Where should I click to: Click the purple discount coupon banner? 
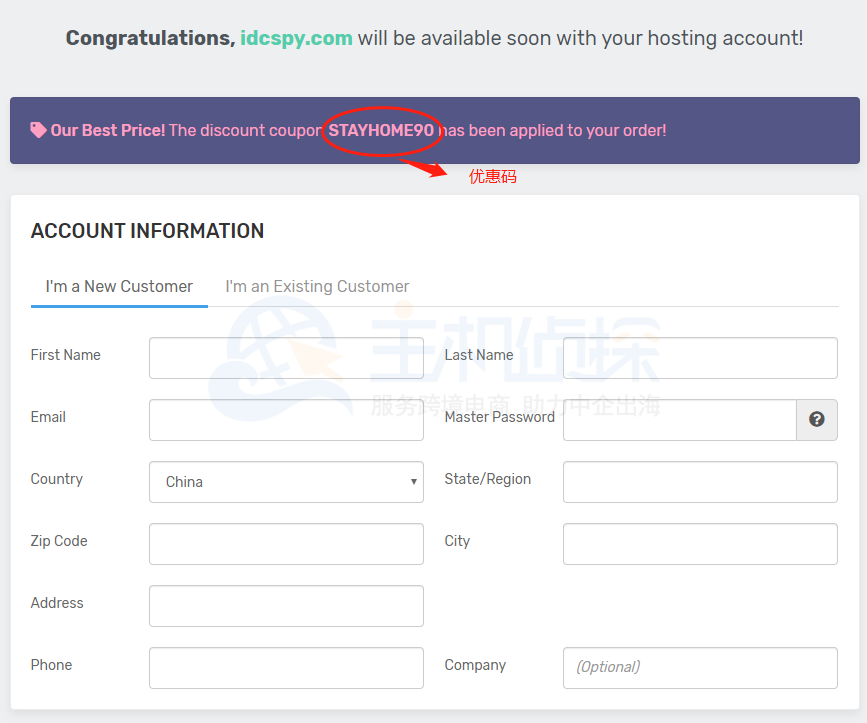(700, 130)
